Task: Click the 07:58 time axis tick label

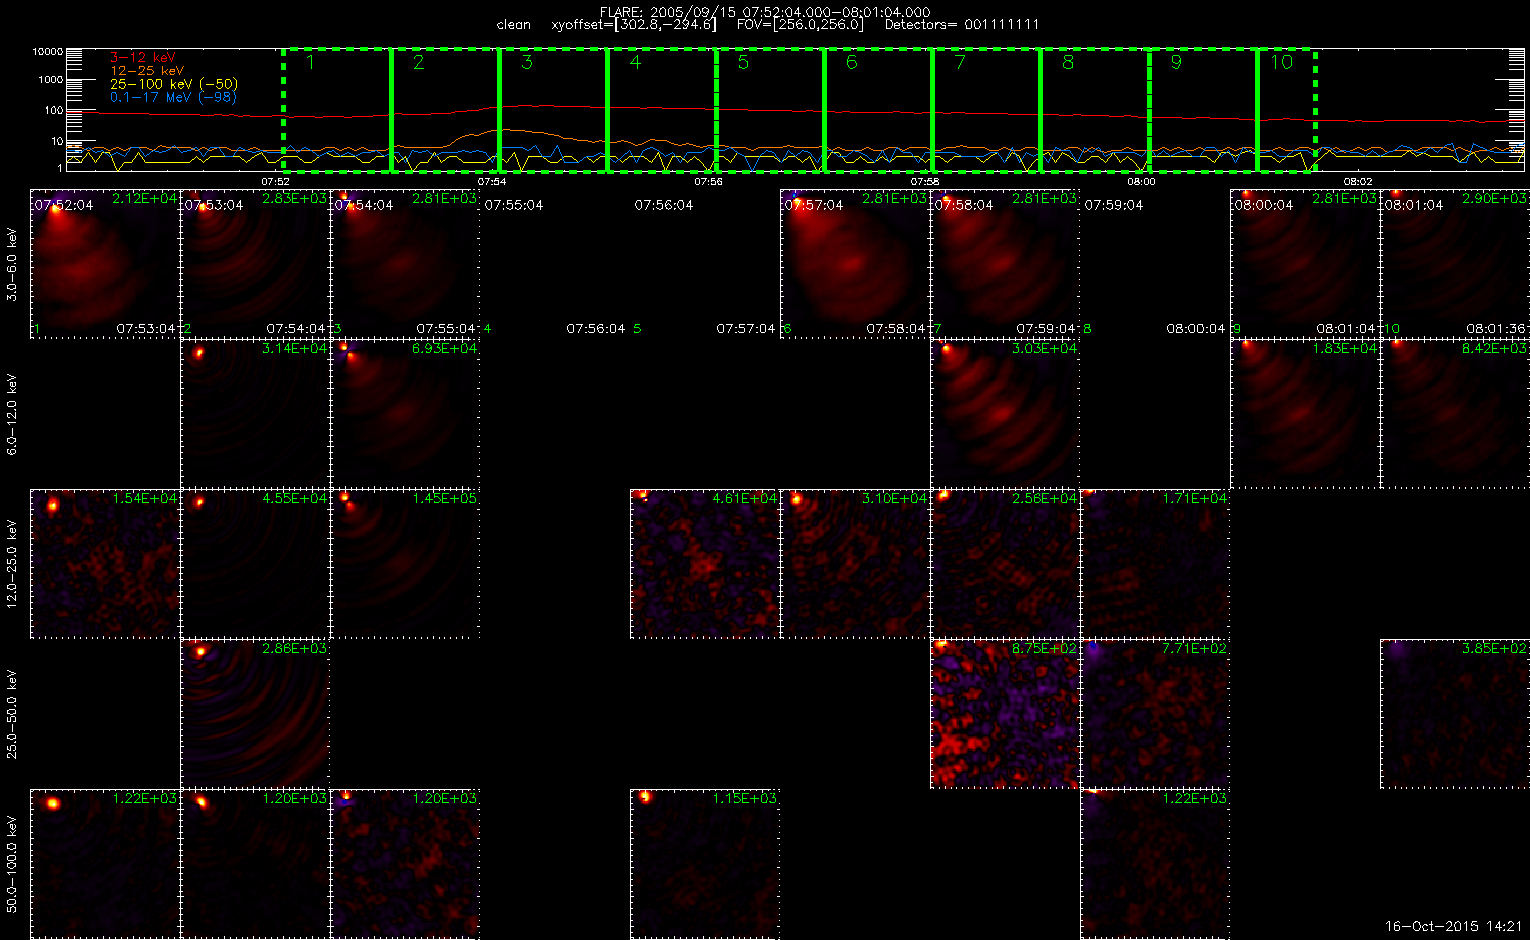Action: pyautogui.click(x=925, y=182)
